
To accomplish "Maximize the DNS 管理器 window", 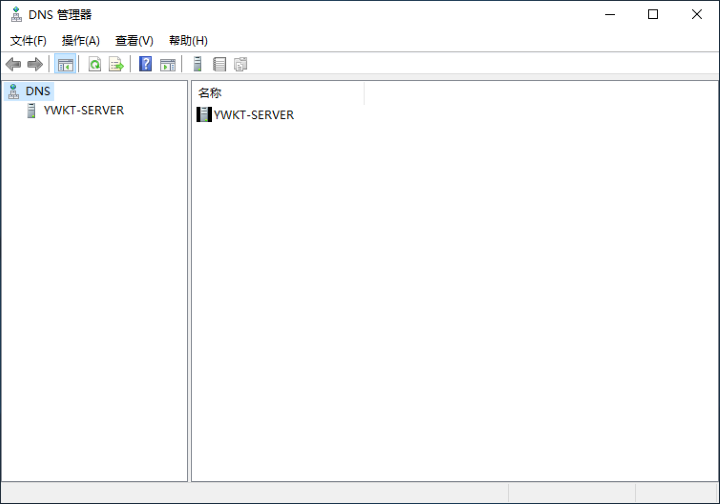I will tap(652, 14).
